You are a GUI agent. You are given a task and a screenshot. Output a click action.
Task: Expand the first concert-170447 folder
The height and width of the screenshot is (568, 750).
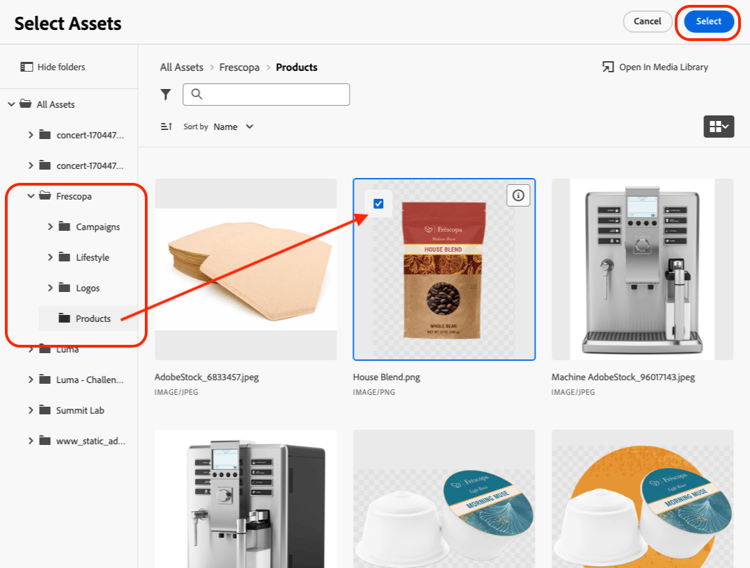coord(31,135)
